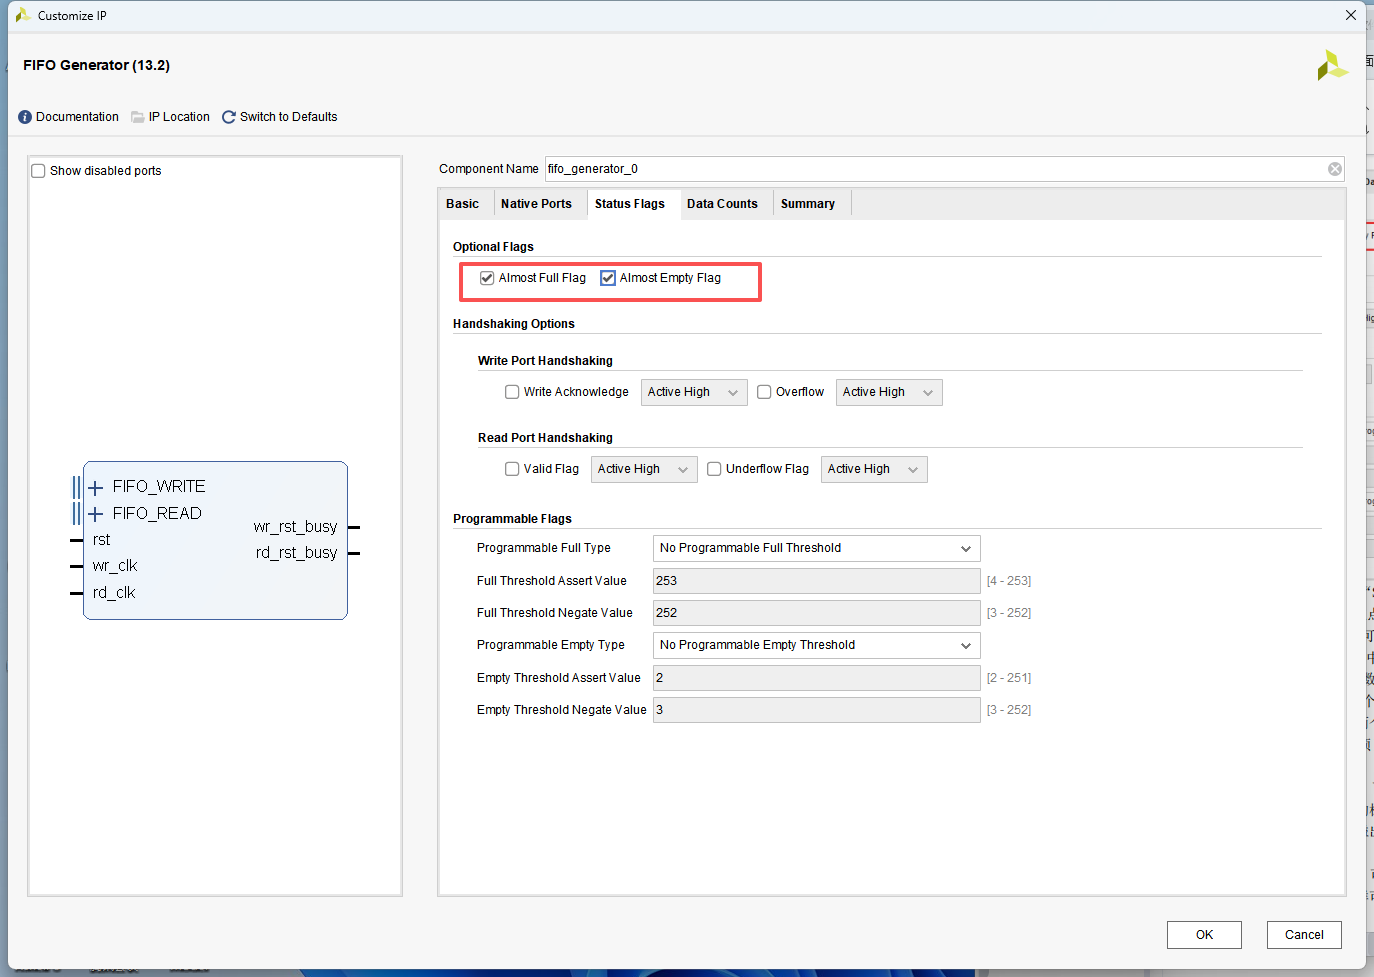The width and height of the screenshot is (1374, 977).
Task: Expand the FIFO_READ plus icon
Action: point(96,514)
